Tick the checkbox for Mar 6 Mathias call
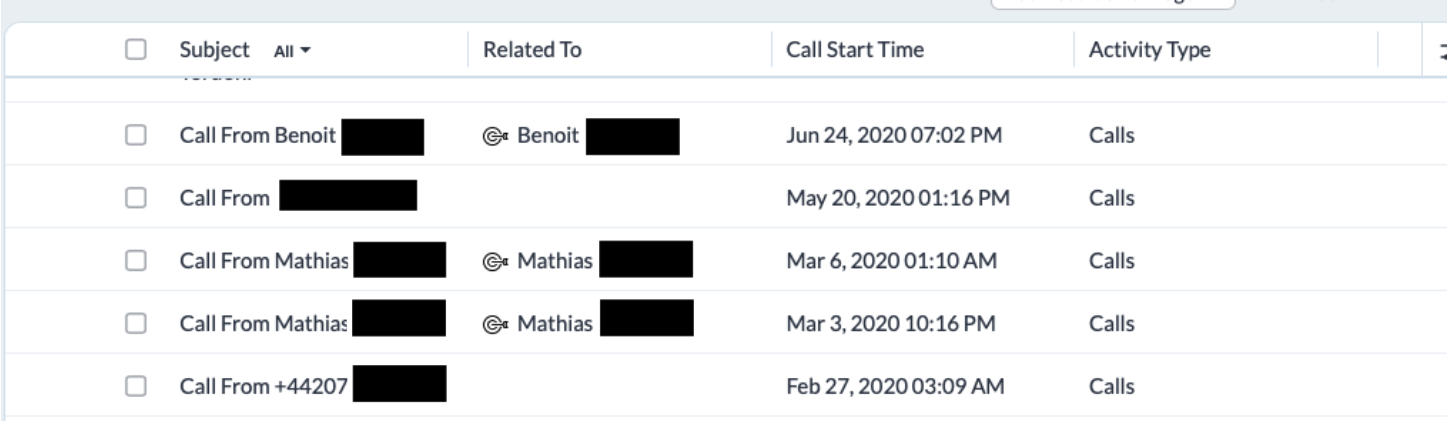 tap(138, 262)
